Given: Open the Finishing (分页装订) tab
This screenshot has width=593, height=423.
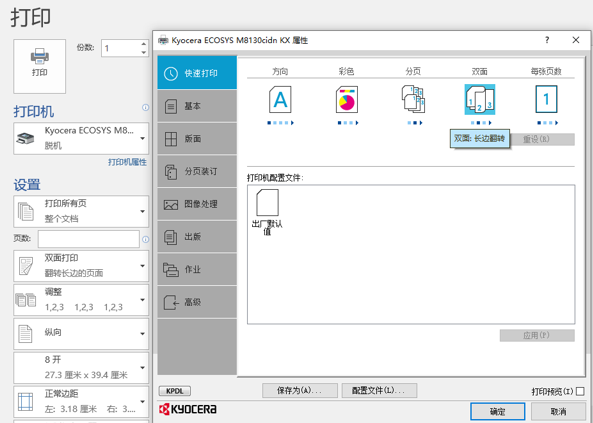Looking at the screenshot, I should tap(197, 171).
